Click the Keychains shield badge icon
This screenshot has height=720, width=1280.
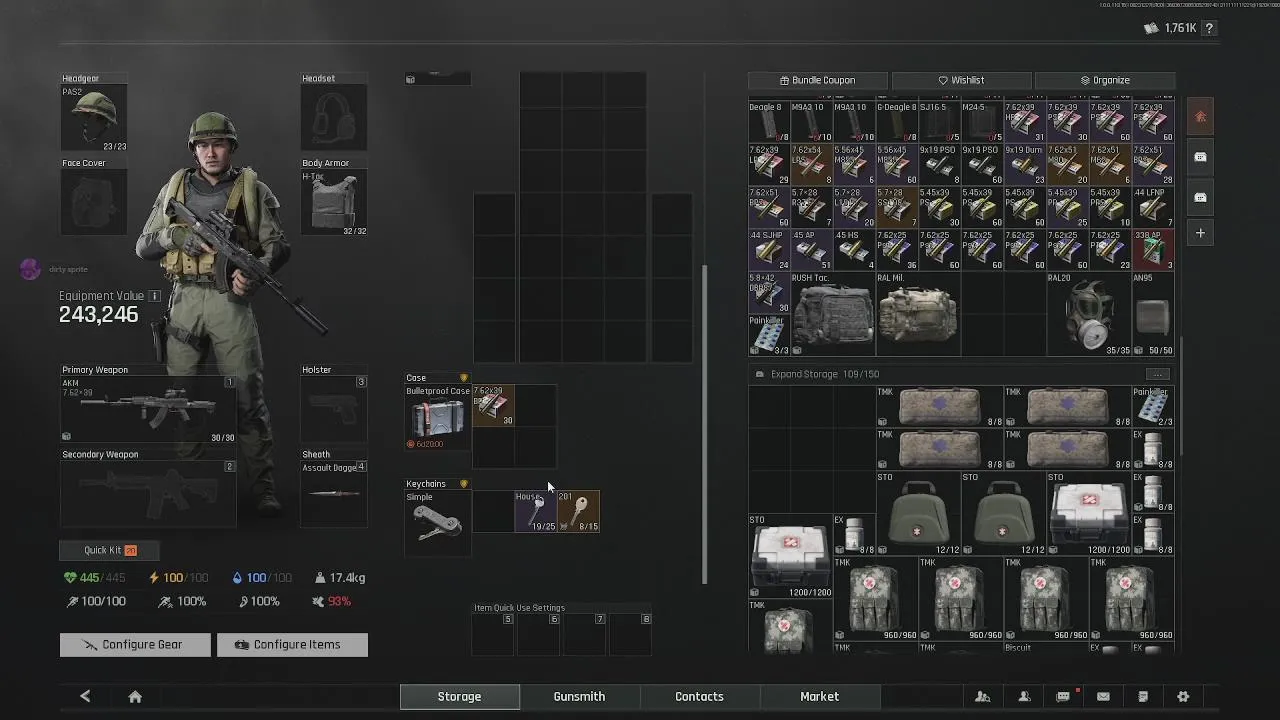point(463,484)
